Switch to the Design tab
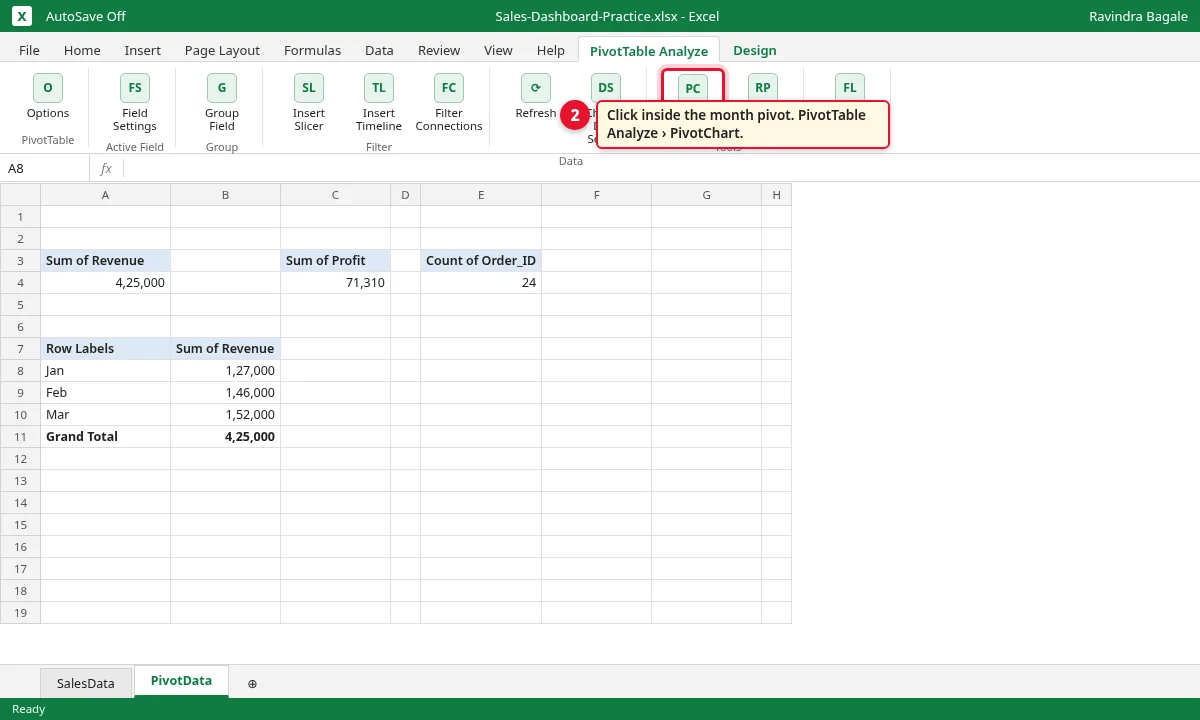Image resolution: width=1200 pixels, height=720 pixels. click(x=754, y=50)
